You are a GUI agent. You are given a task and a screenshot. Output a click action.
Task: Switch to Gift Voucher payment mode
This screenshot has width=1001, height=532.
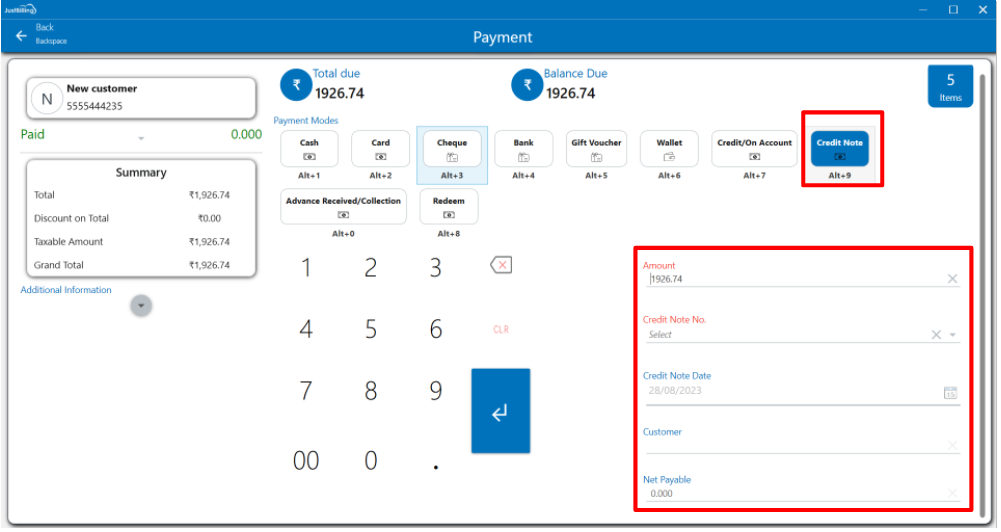click(596, 149)
